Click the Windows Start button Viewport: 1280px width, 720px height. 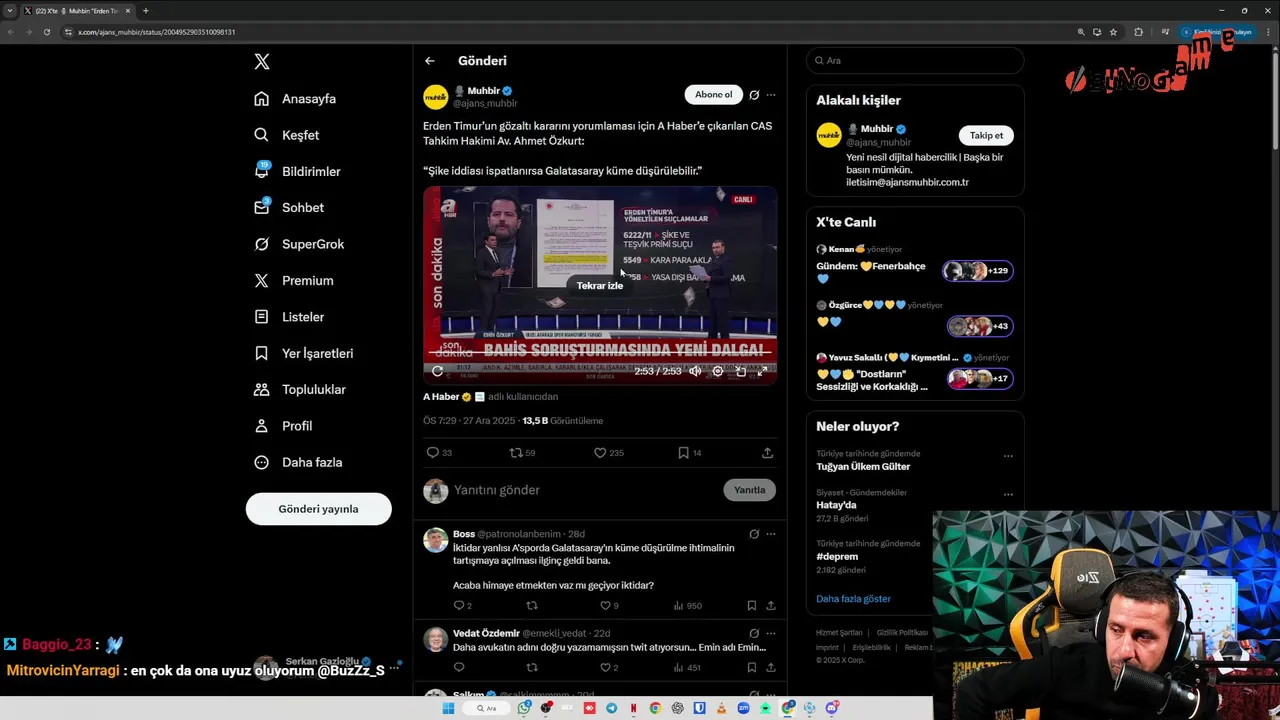[x=448, y=708]
